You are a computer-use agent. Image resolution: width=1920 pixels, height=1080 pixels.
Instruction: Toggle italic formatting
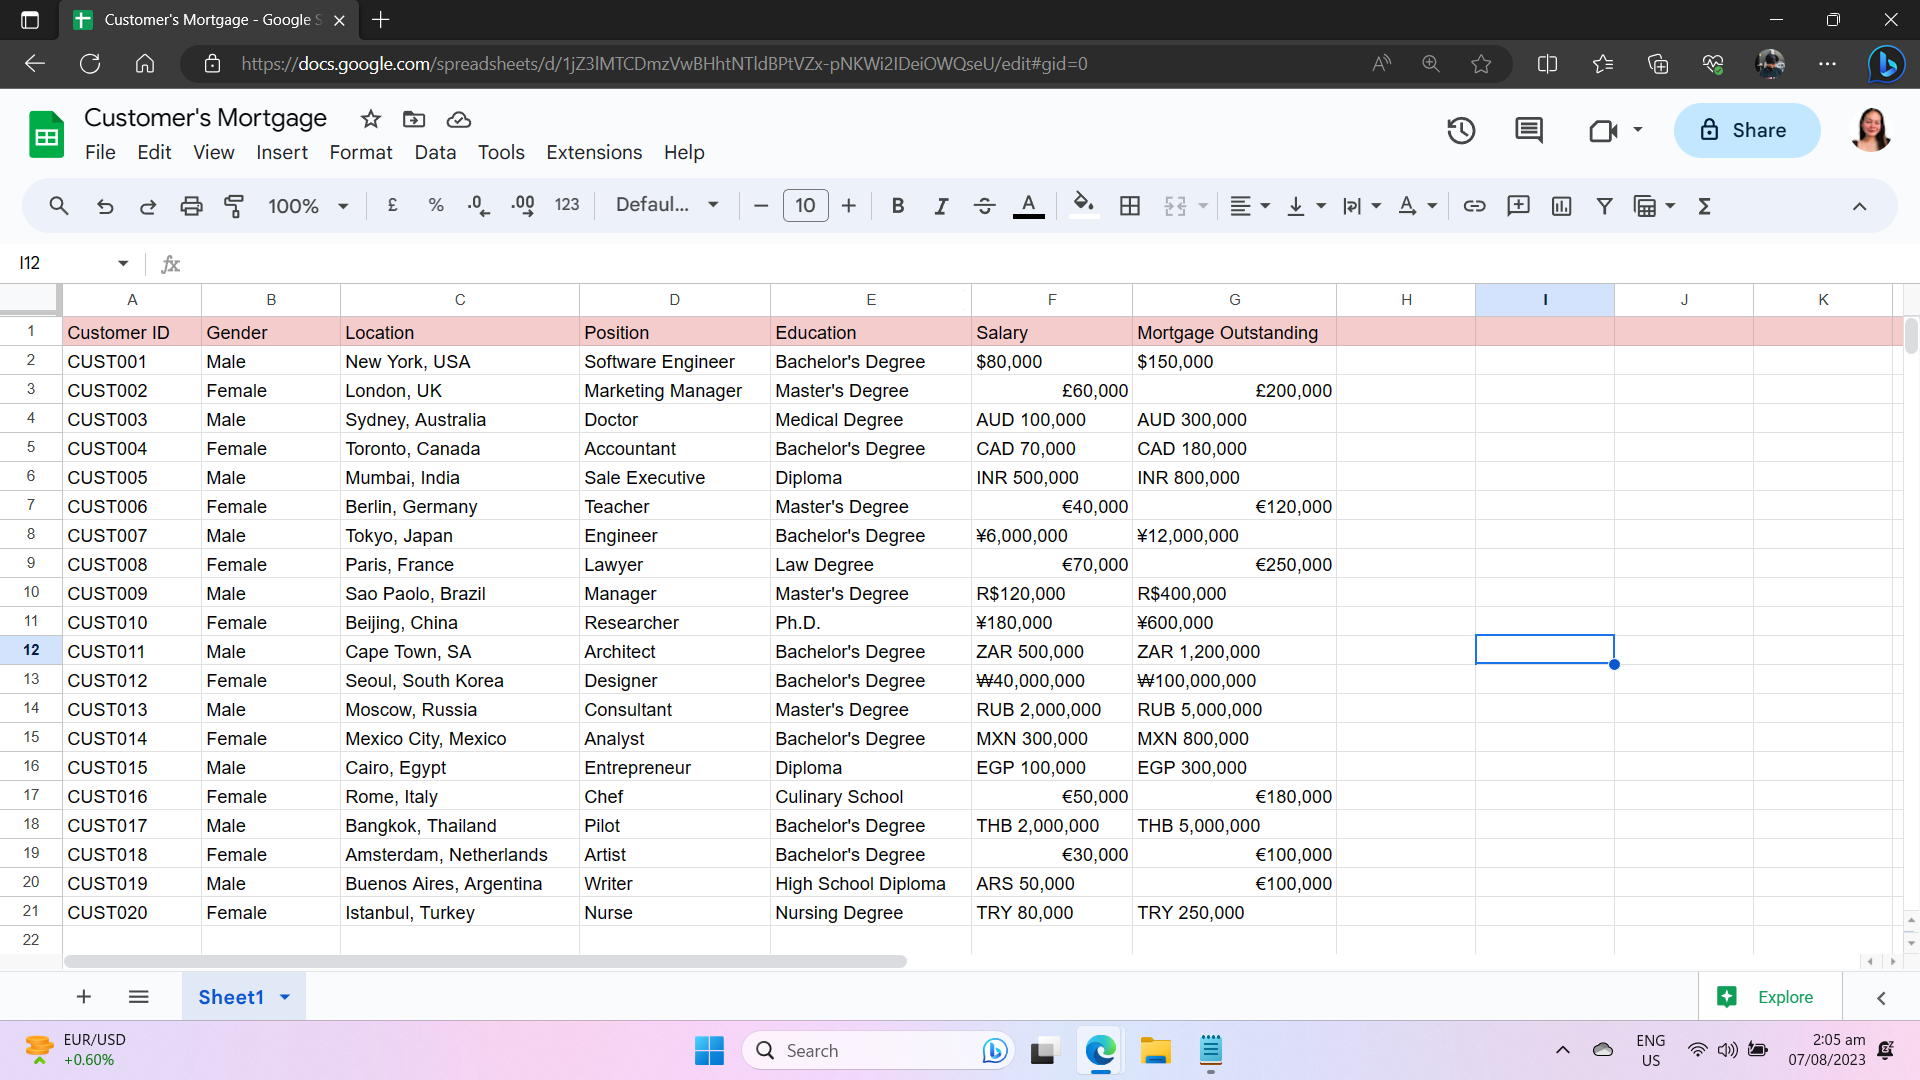pos(941,206)
